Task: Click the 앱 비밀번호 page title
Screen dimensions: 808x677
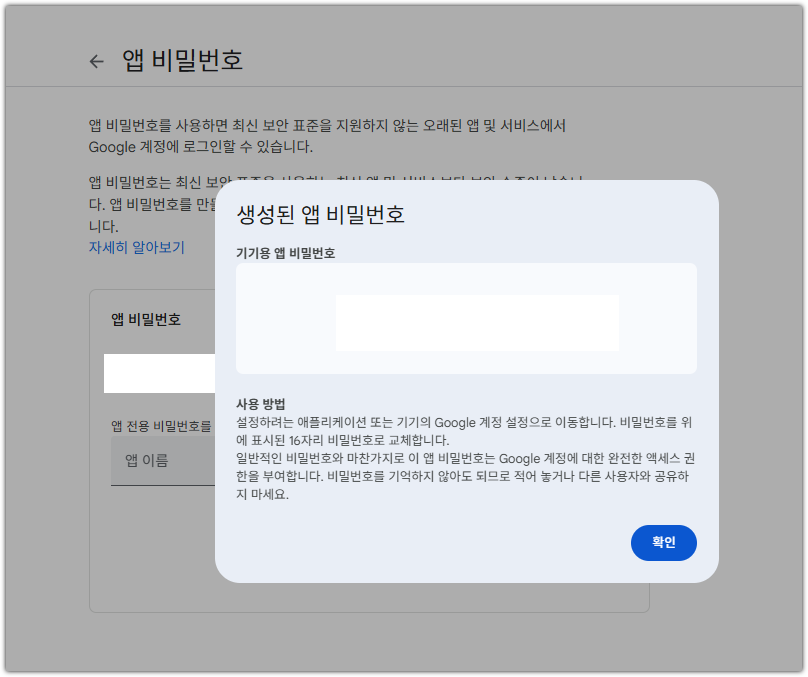Action: [x=182, y=60]
